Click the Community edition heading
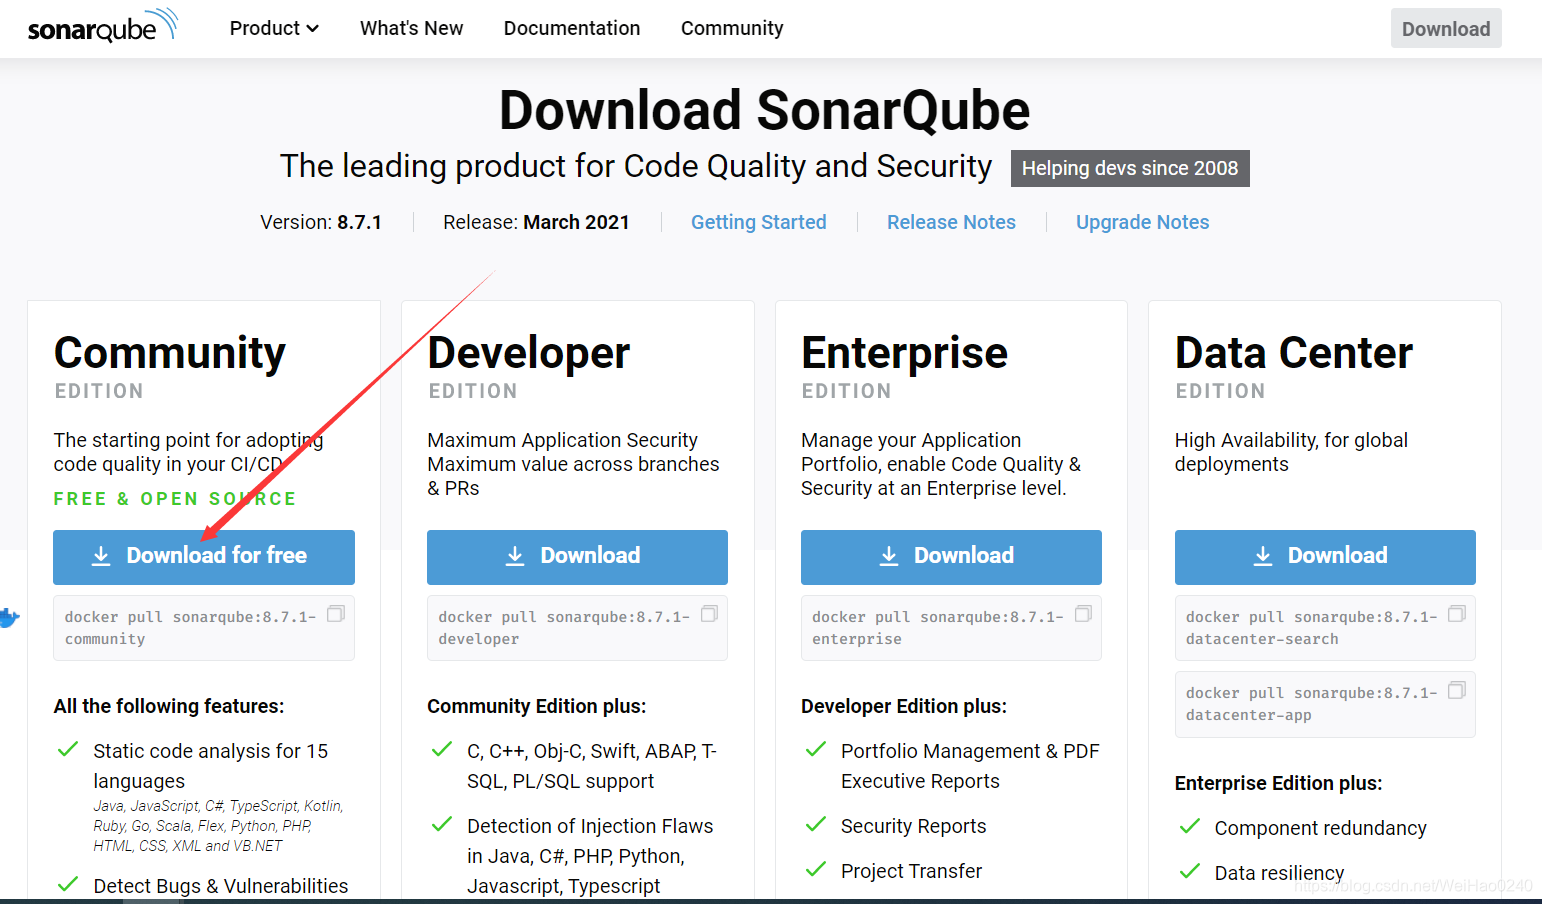This screenshot has height=904, width=1542. pos(170,353)
